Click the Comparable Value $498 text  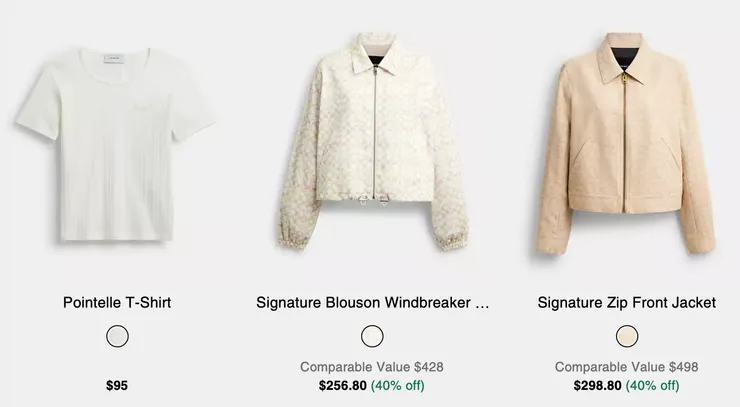[x=627, y=367]
